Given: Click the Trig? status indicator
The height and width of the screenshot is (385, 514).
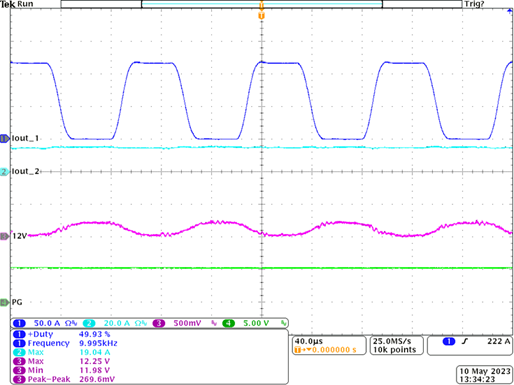Looking at the screenshot, I should (474, 4).
